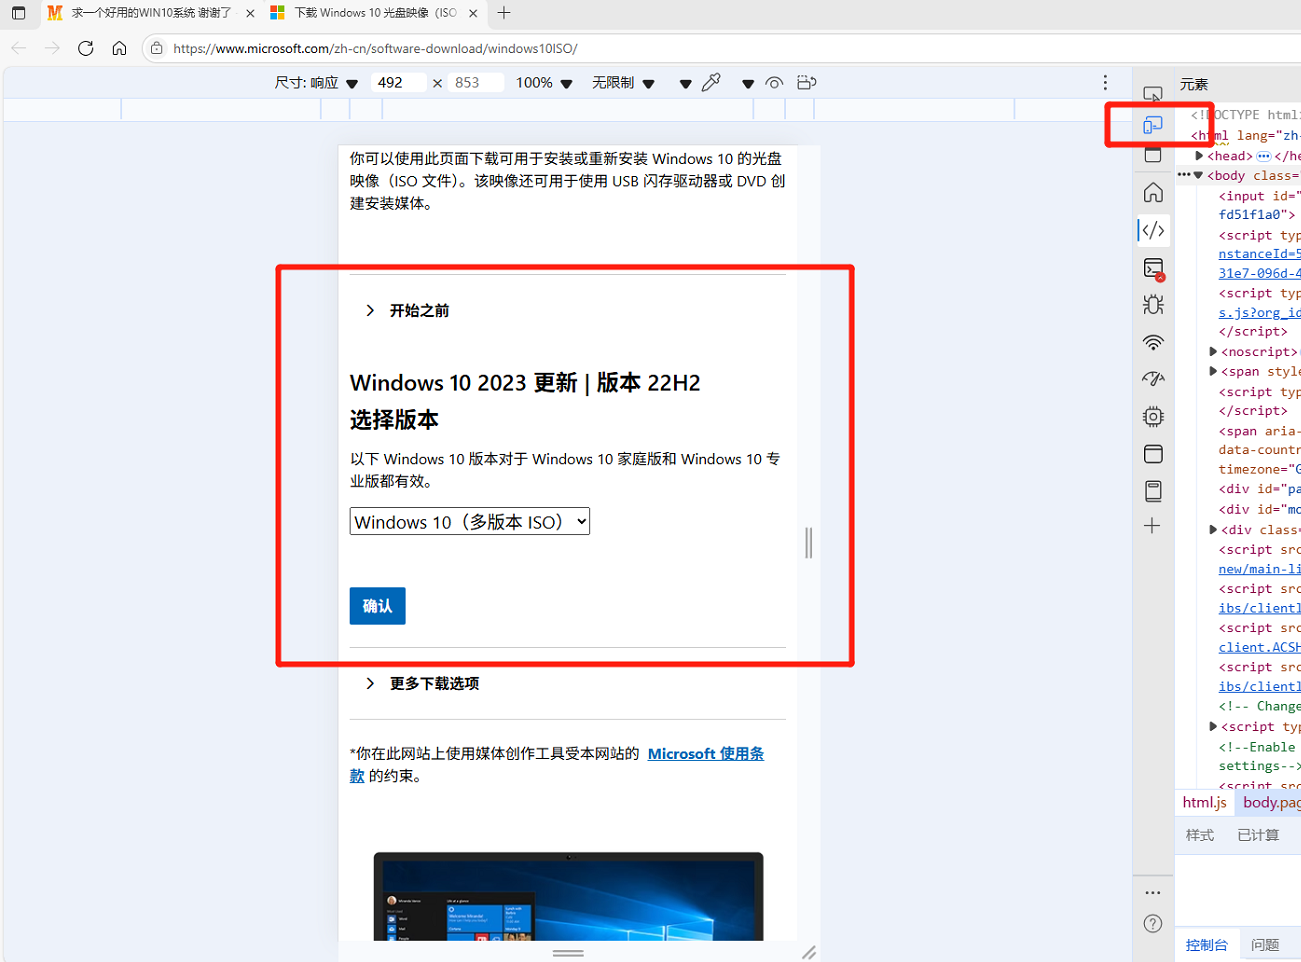Click the rotate screen icon in device toolbar
This screenshot has height=962, width=1301.
806,83
